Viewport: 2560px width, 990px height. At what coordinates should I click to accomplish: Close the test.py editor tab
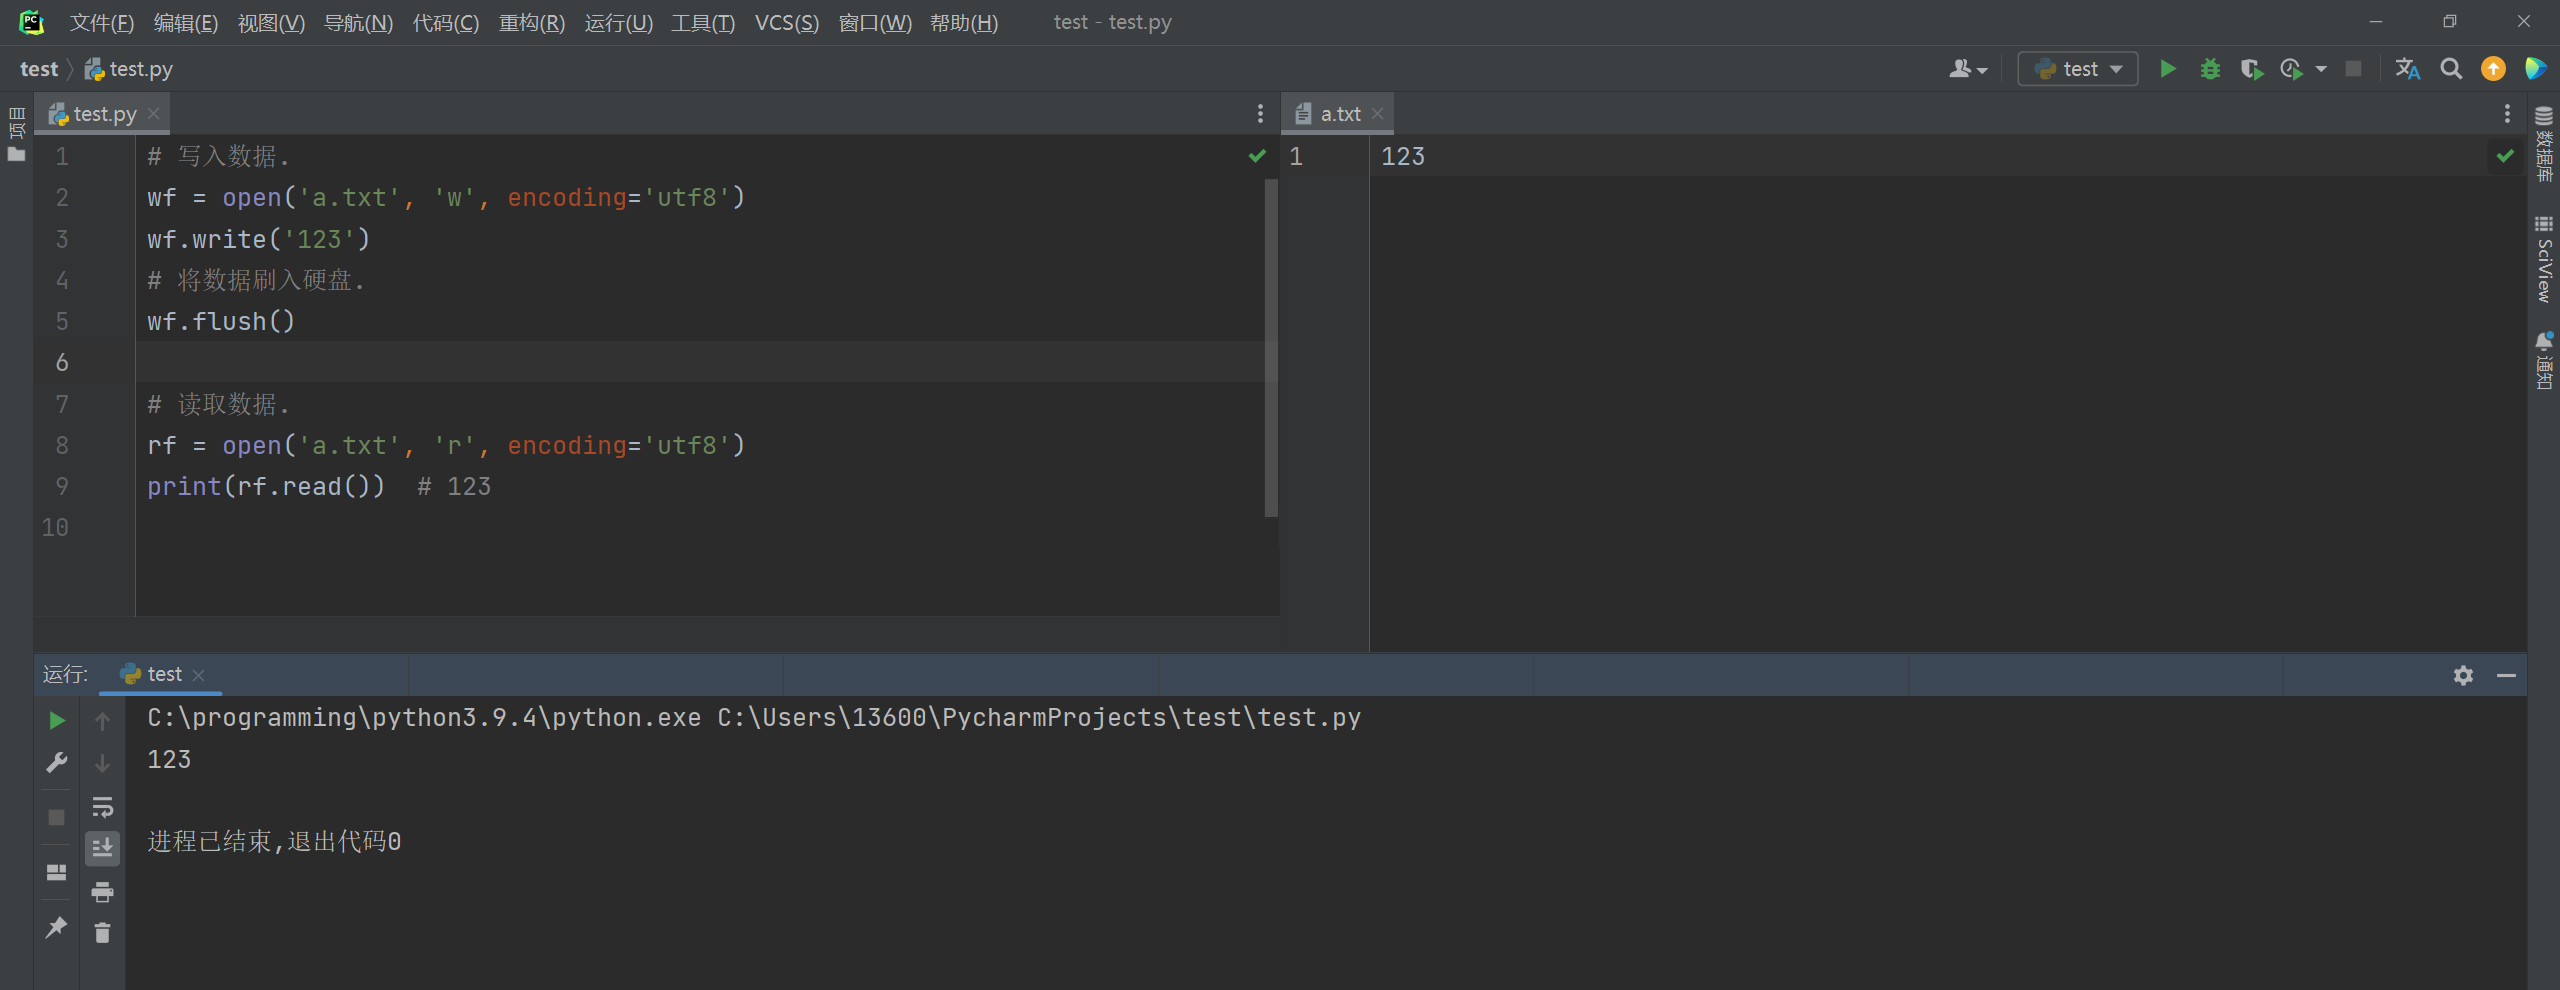click(154, 114)
